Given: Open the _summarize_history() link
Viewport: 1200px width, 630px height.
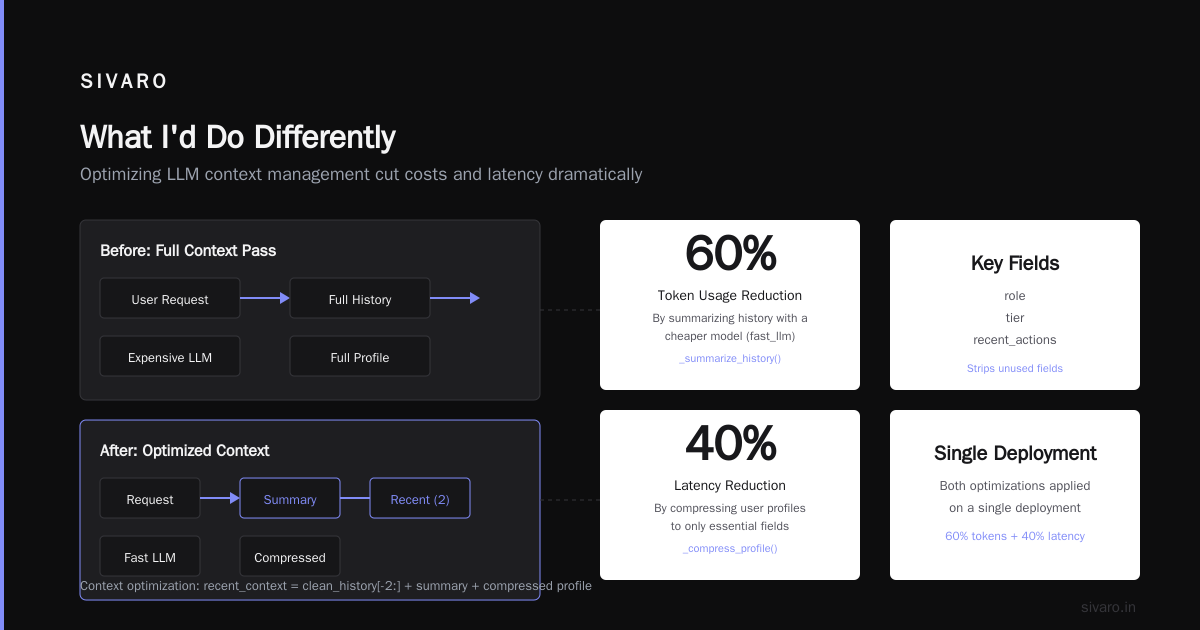Looking at the screenshot, I should (x=730, y=358).
